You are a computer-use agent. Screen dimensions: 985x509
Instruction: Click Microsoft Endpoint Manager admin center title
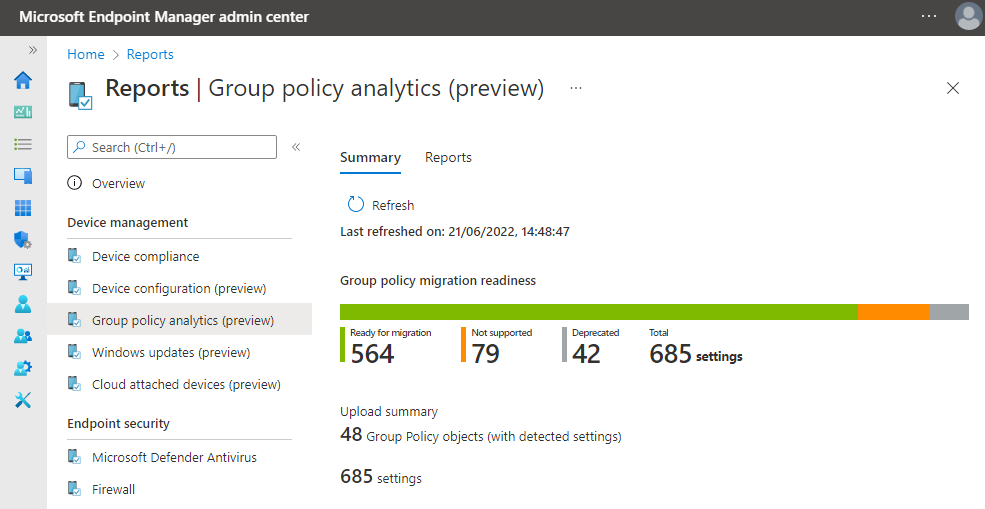[x=164, y=17]
